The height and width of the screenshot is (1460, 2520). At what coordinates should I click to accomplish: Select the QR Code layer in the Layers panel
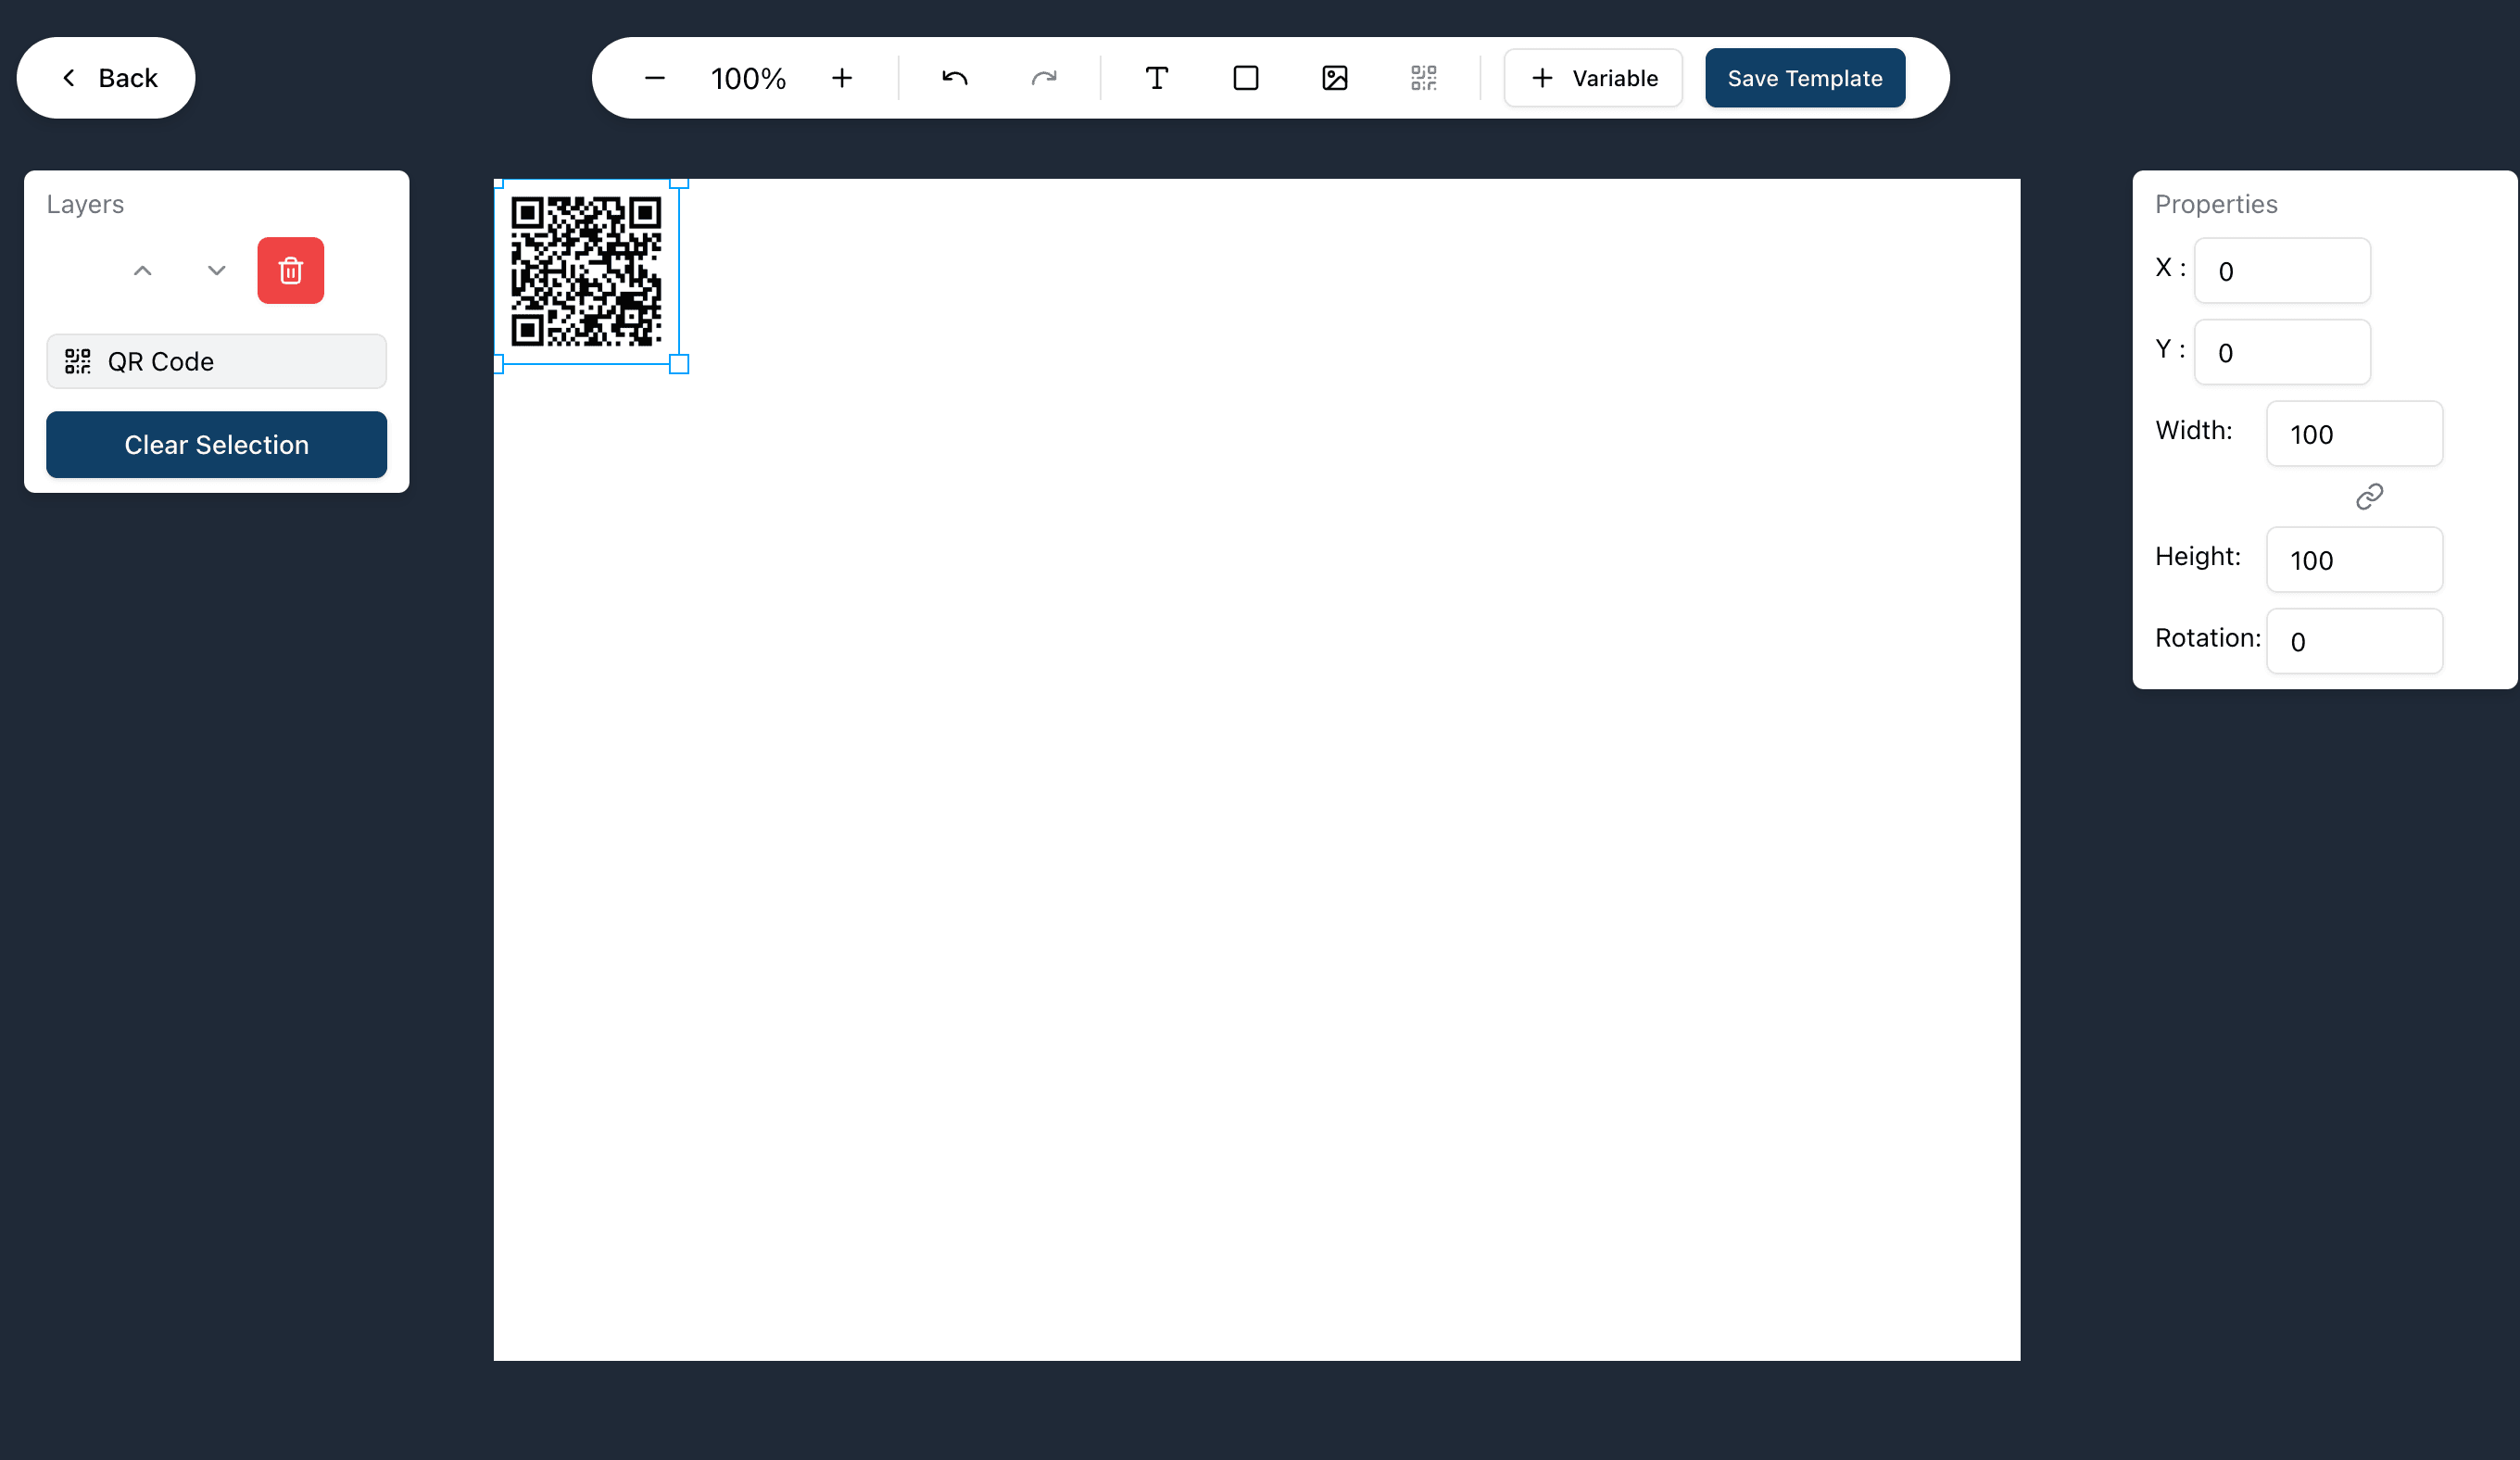point(216,361)
